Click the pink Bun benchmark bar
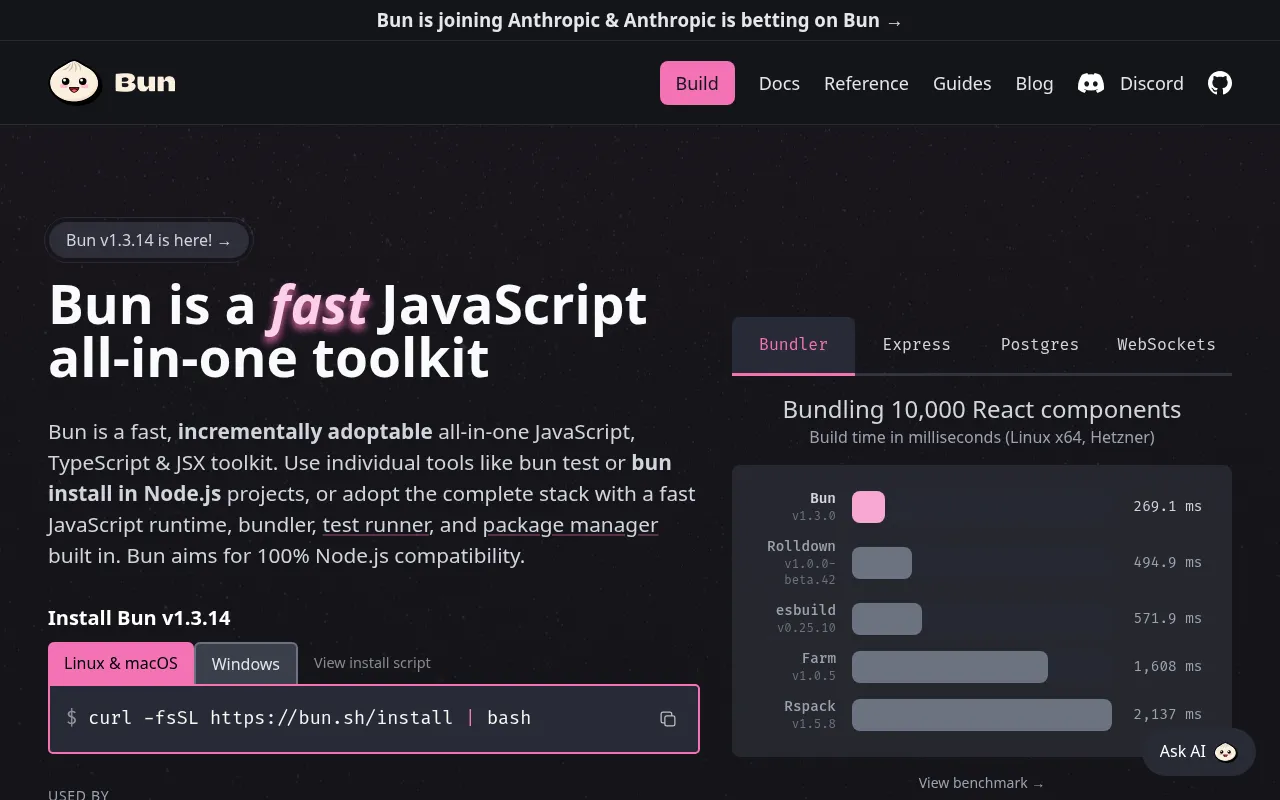Viewport: 1280px width, 800px height. point(868,507)
